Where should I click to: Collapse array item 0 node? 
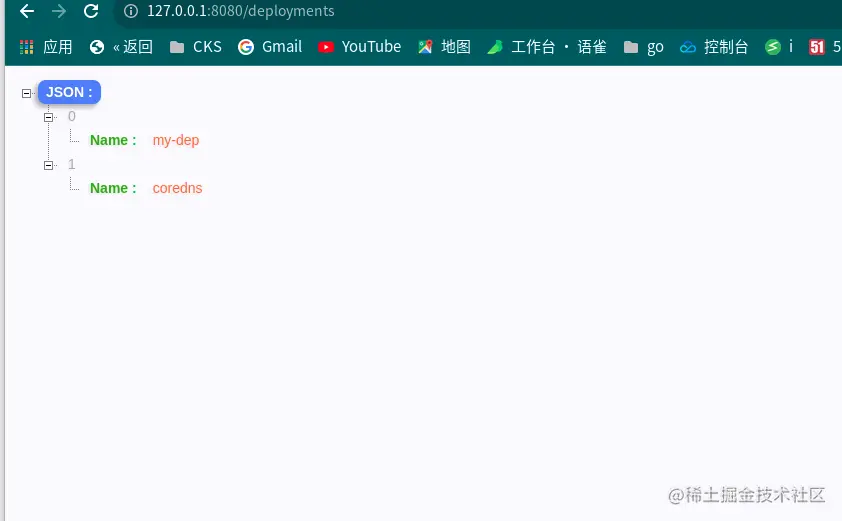tap(48, 117)
